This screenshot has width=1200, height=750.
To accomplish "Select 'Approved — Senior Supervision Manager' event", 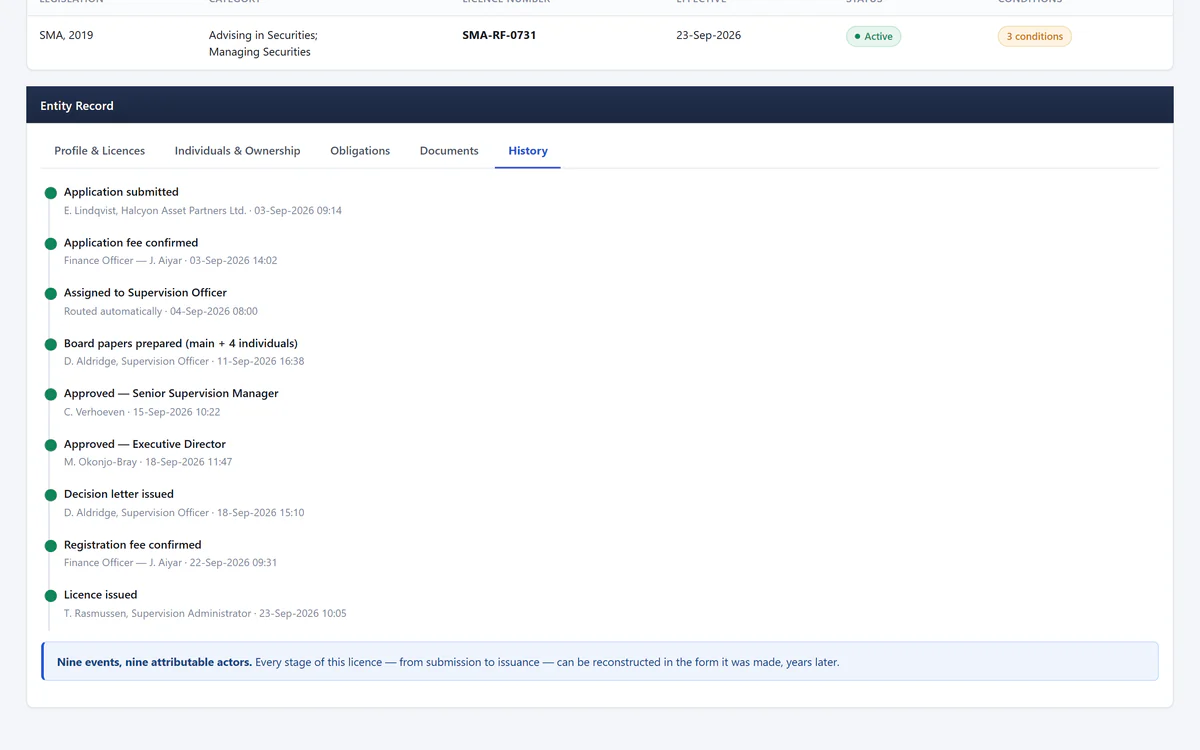I will pyautogui.click(x=171, y=394).
